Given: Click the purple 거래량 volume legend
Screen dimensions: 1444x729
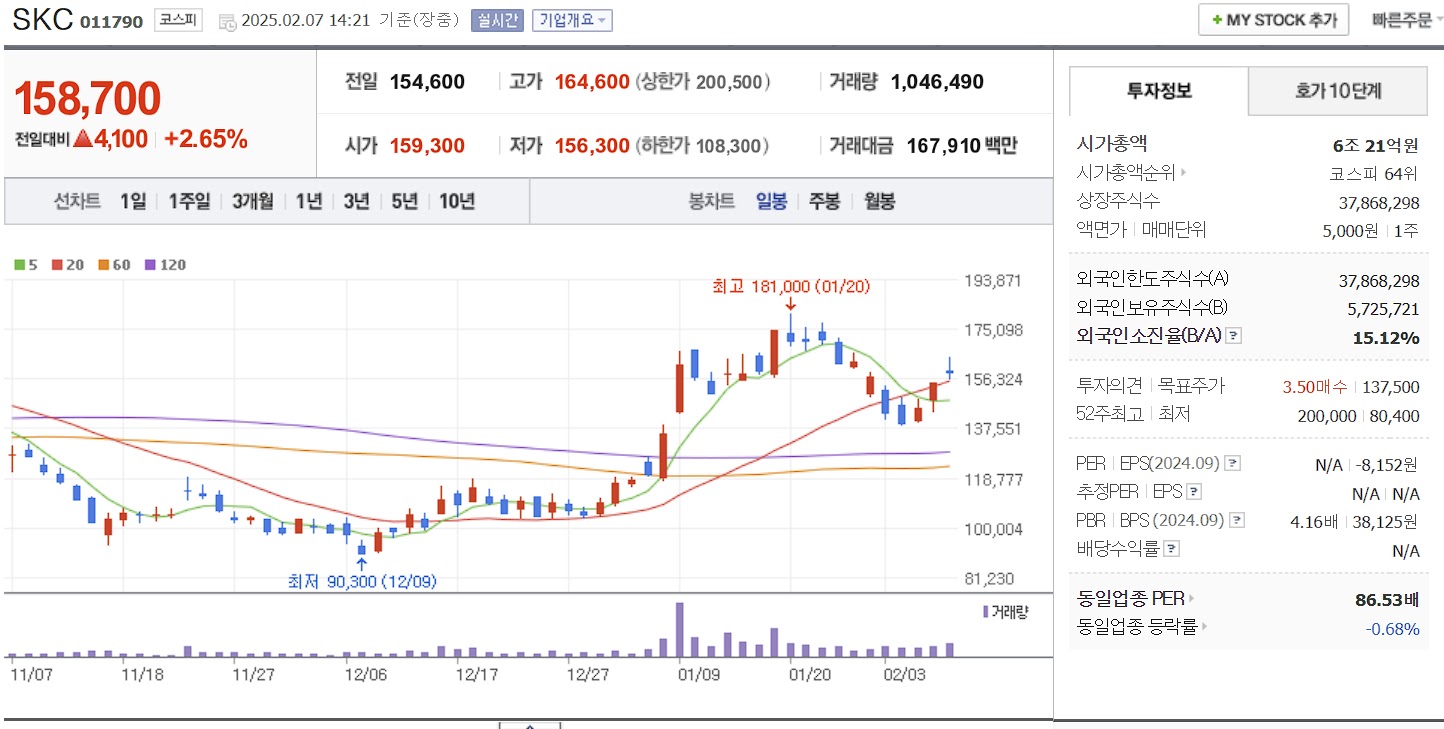Looking at the screenshot, I should pyautogui.click(x=1005, y=611).
